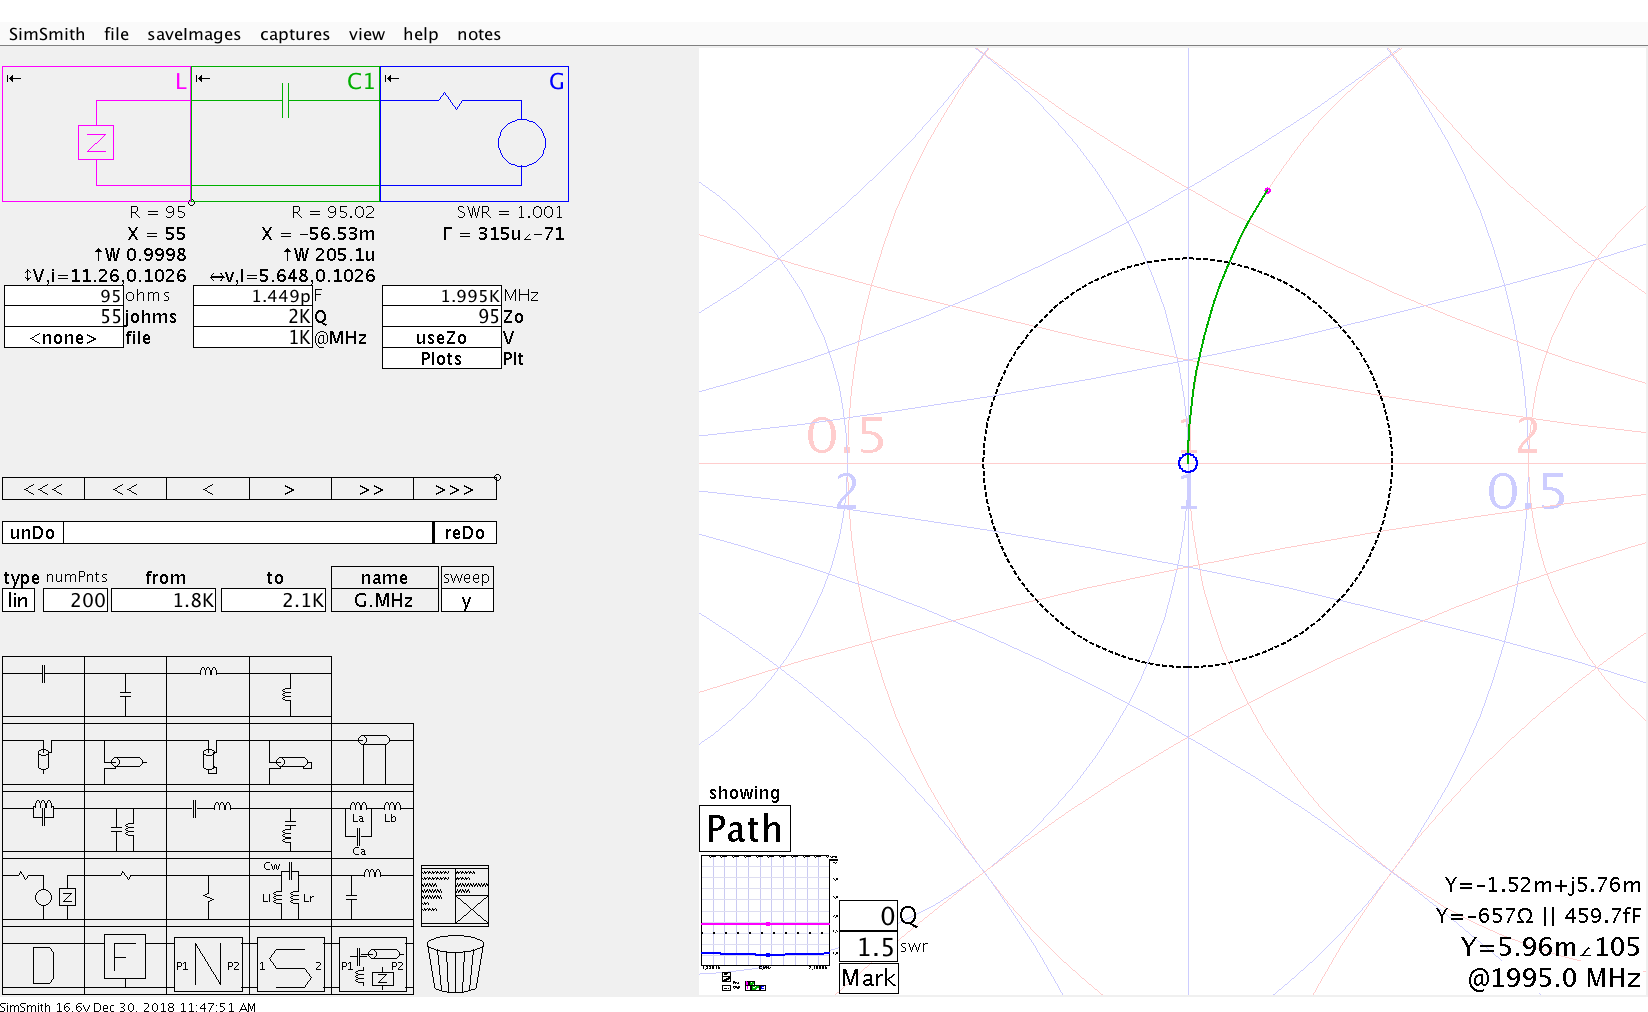Select the series capacitor-inductor component
This screenshot has height=1012, width=1648.
[208, 822]
